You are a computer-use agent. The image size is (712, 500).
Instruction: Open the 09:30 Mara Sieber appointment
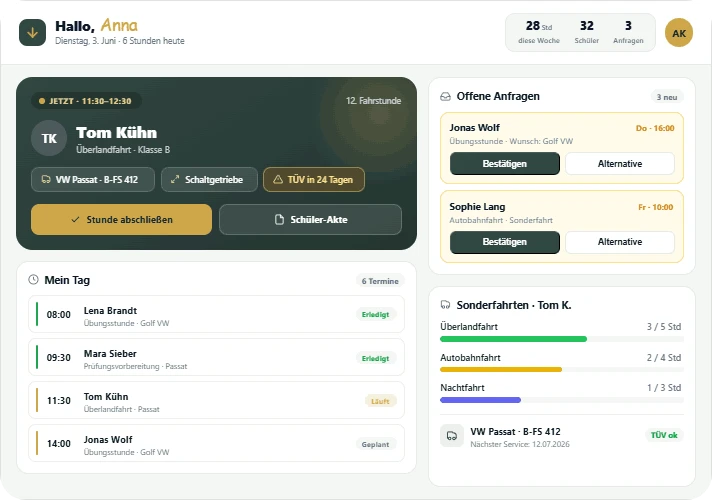pos(216,357)
